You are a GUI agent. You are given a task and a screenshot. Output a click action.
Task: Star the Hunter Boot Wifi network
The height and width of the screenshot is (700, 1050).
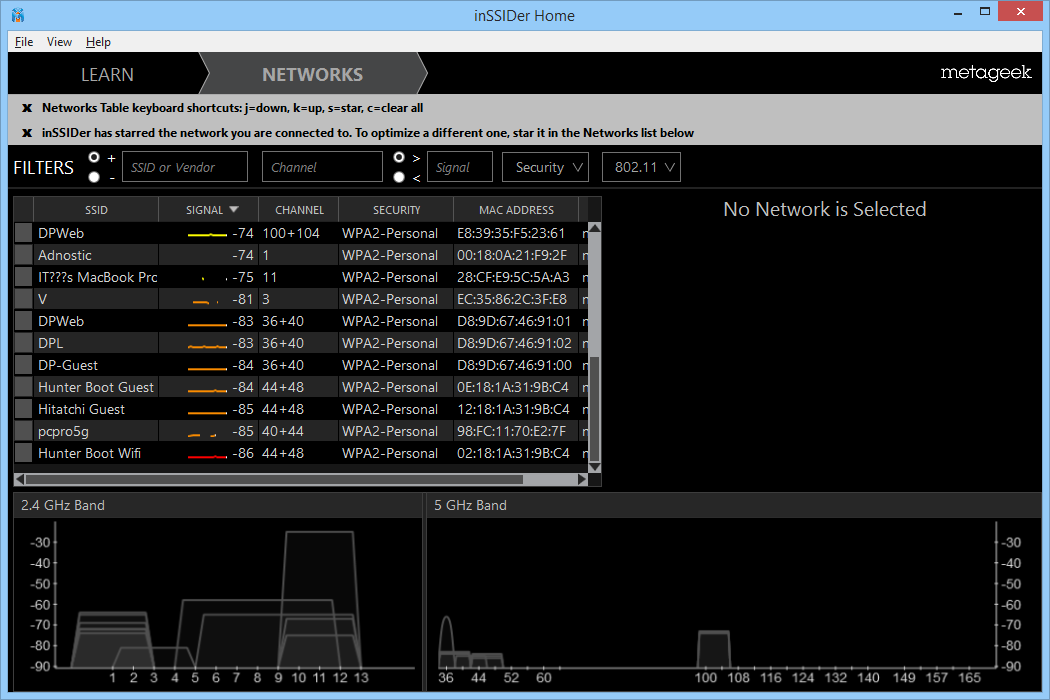(23, 453)
